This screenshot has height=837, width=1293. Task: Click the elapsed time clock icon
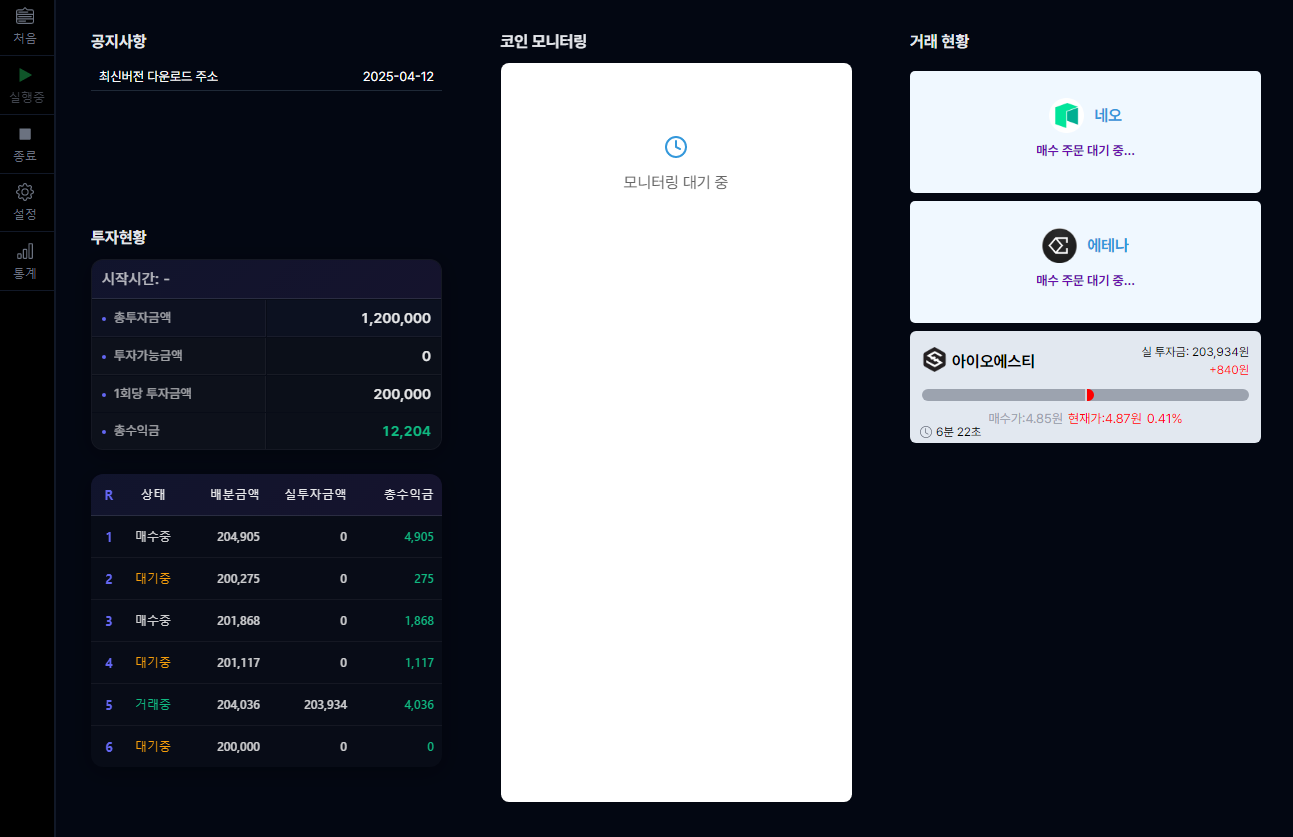click(x=926, y=432)
